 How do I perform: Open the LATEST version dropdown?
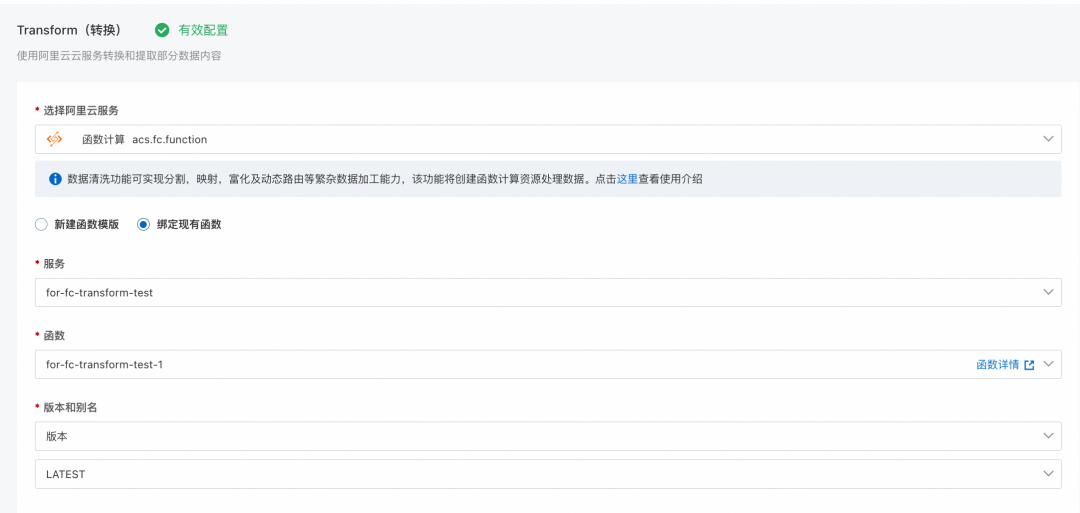[x=548, y=474]
